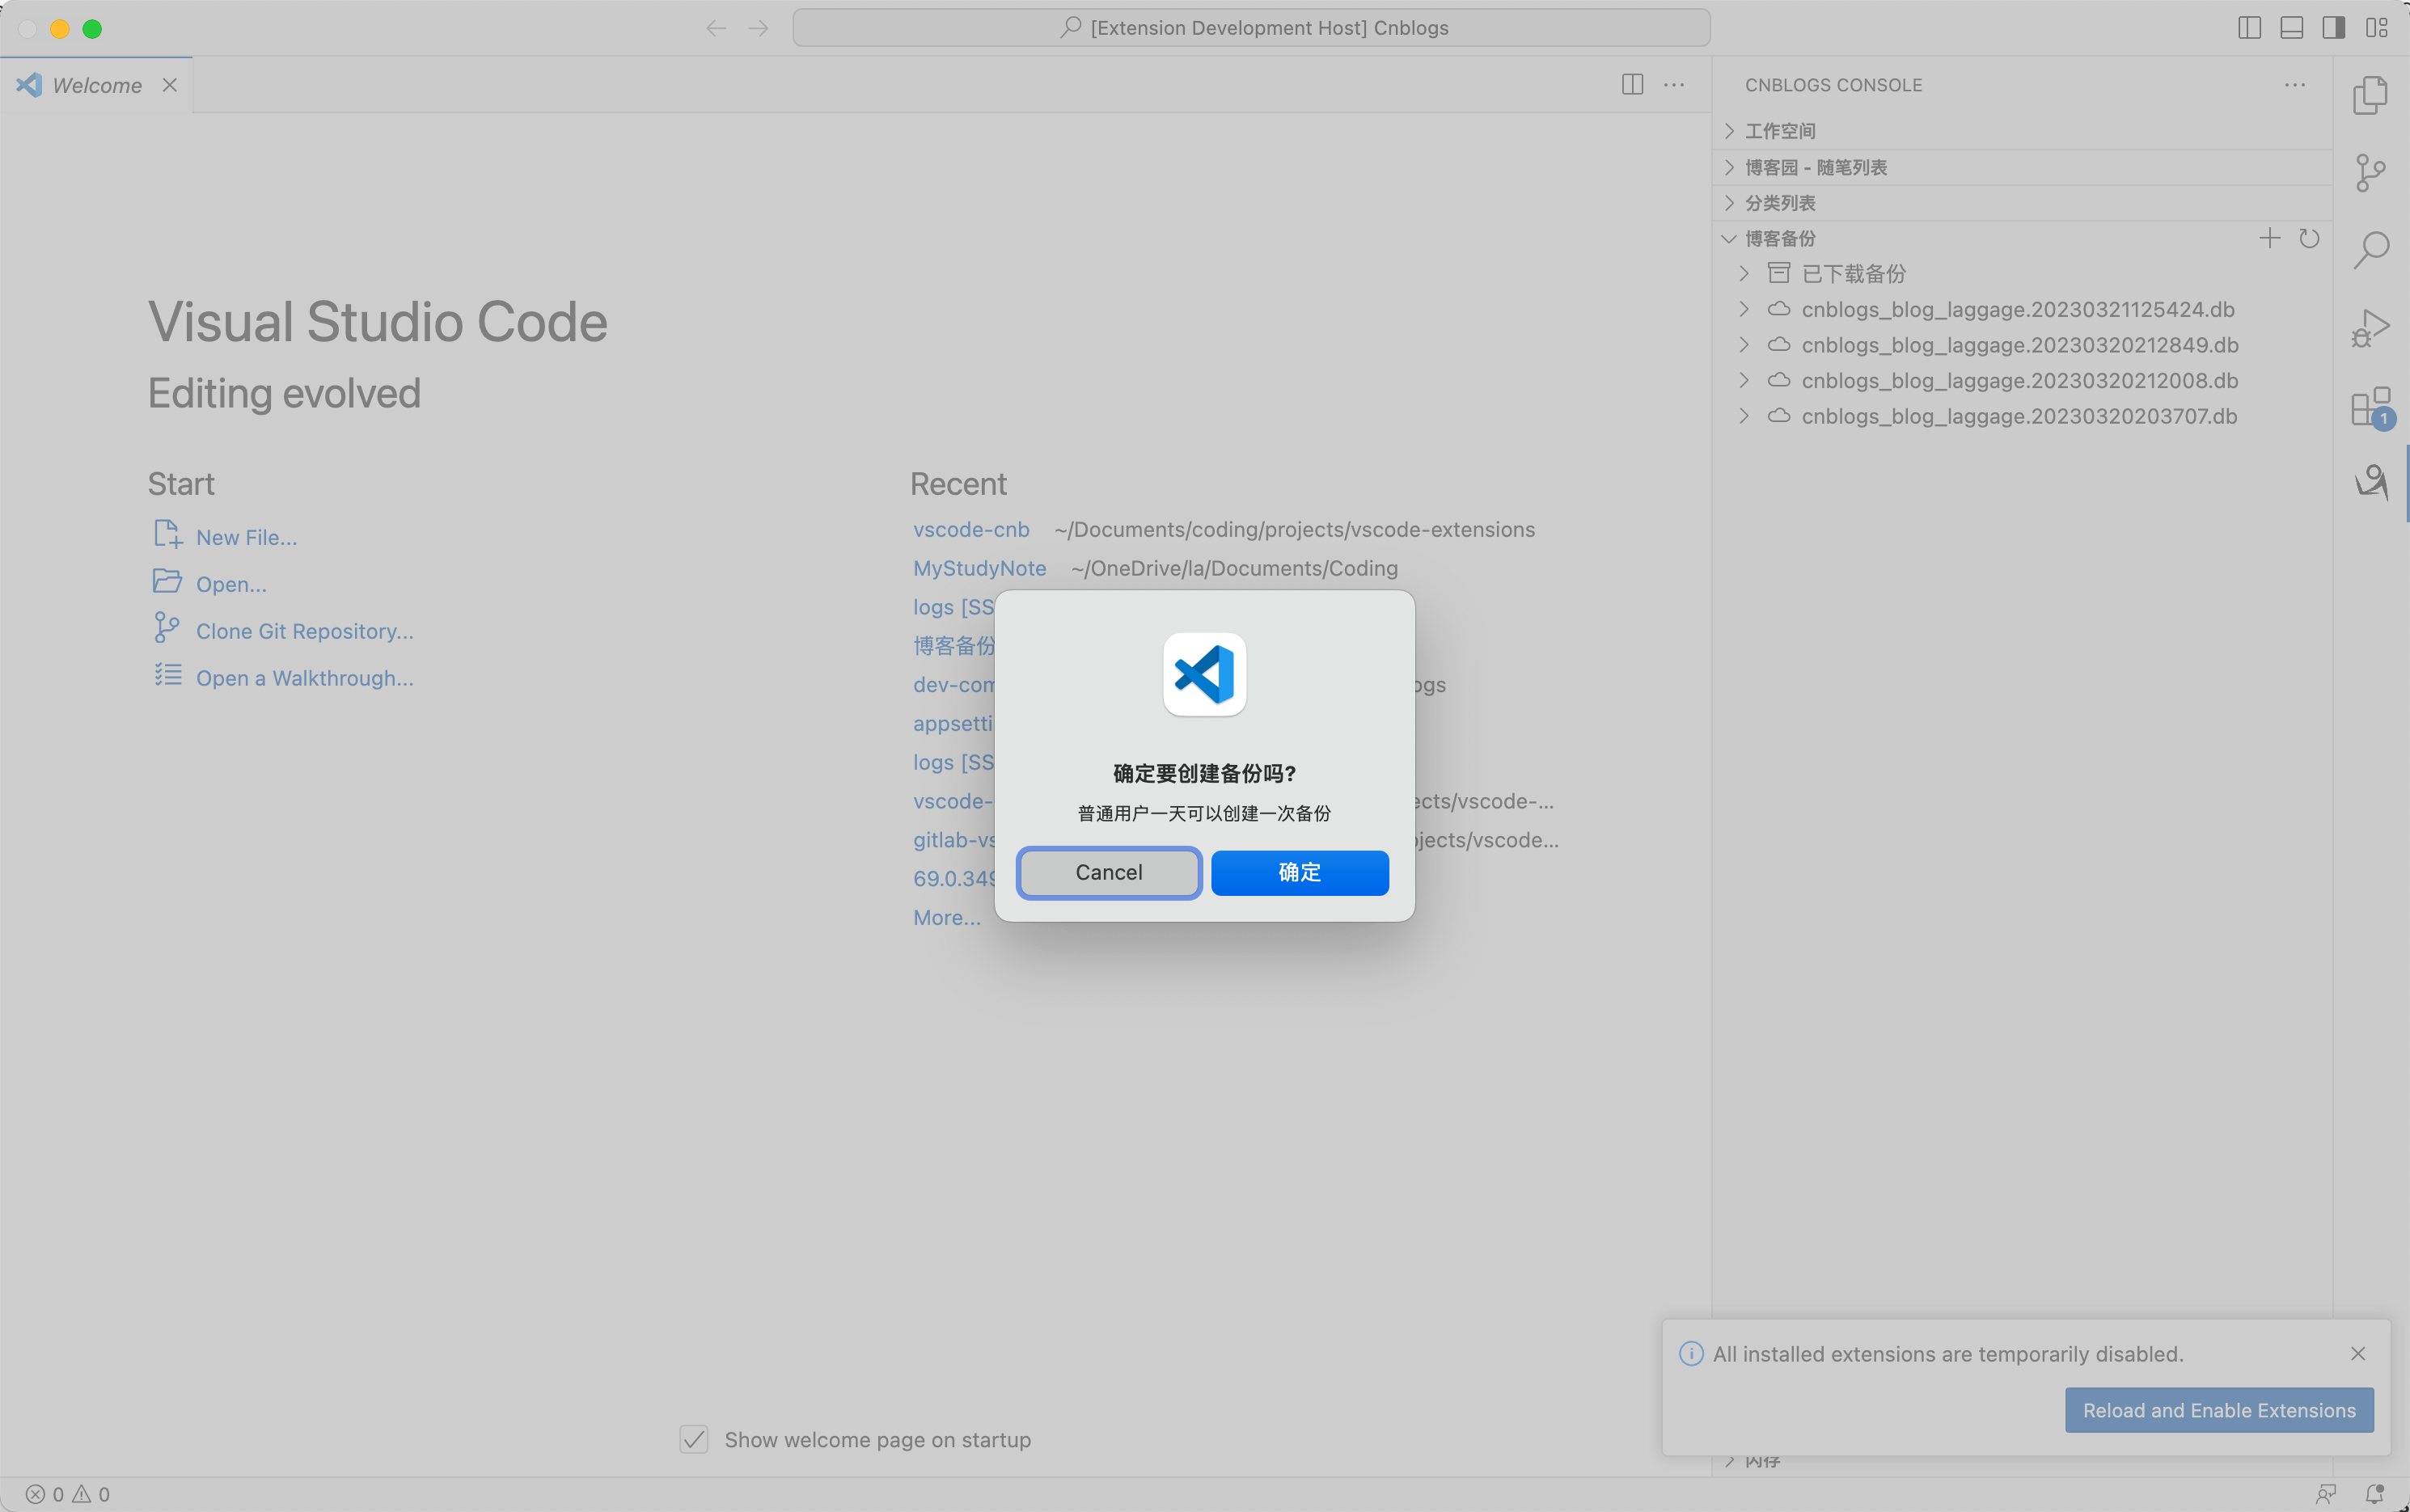Expand the 工作空间 section

point(1779,131)
